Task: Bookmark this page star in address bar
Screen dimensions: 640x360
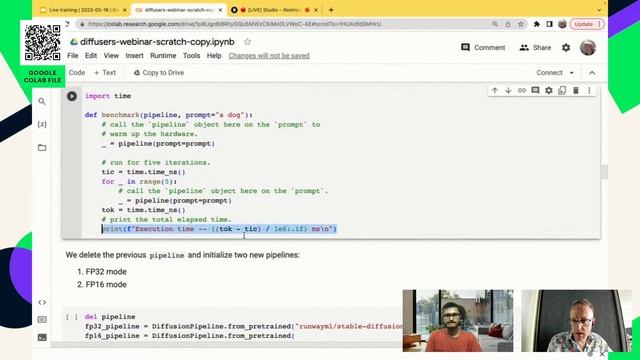Action: pyautogui.click(x=521, y=24)
